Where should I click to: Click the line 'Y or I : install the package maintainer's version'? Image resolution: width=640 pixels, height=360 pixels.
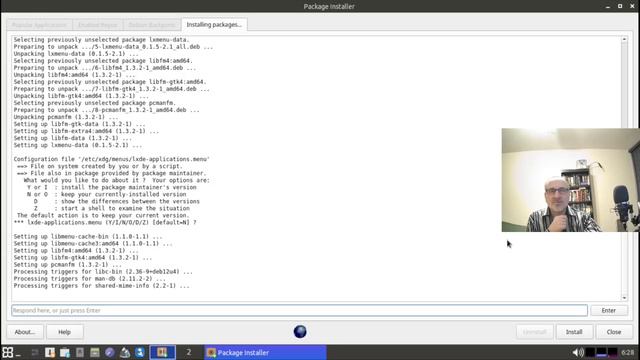(x=111, y=187)
